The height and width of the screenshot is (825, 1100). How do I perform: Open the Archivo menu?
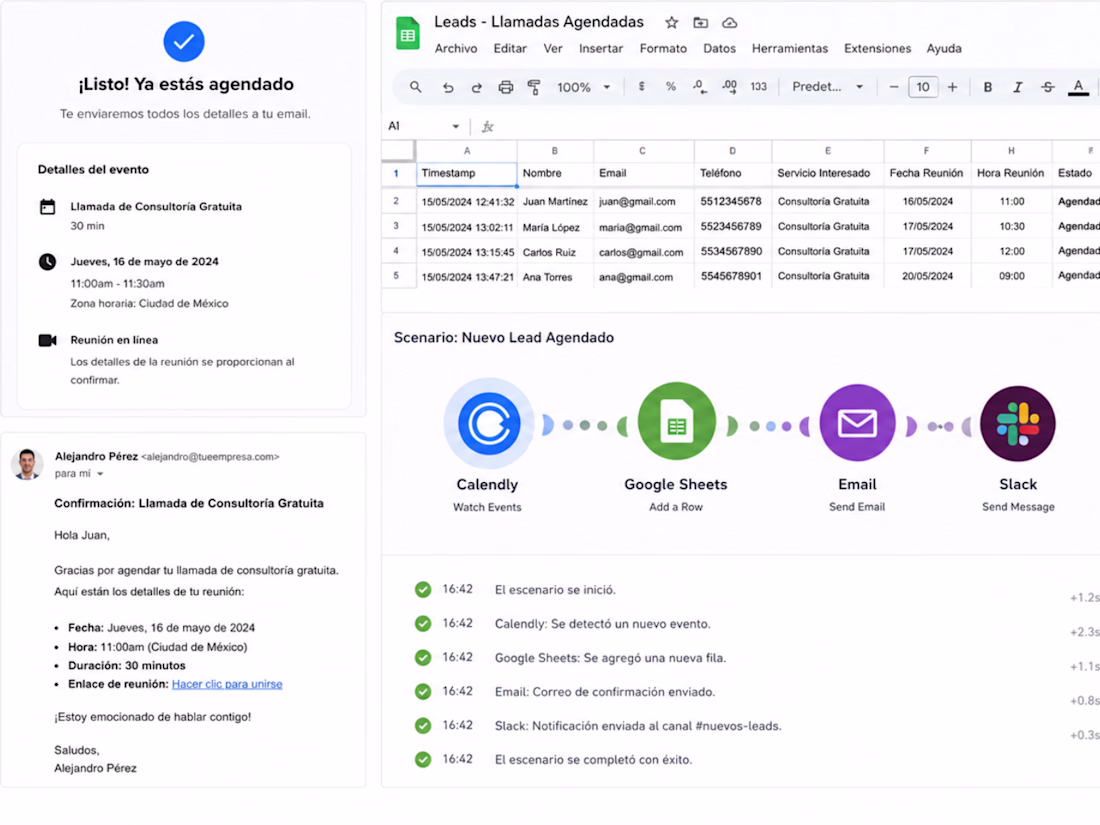tap(456, 48)
